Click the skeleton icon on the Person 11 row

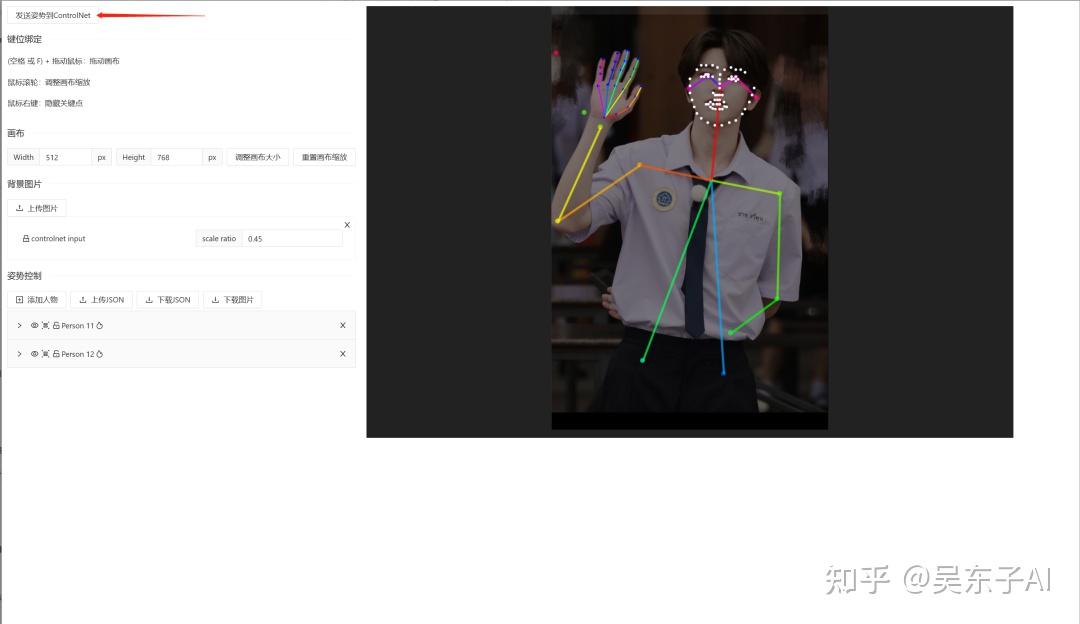pos(44,325)
